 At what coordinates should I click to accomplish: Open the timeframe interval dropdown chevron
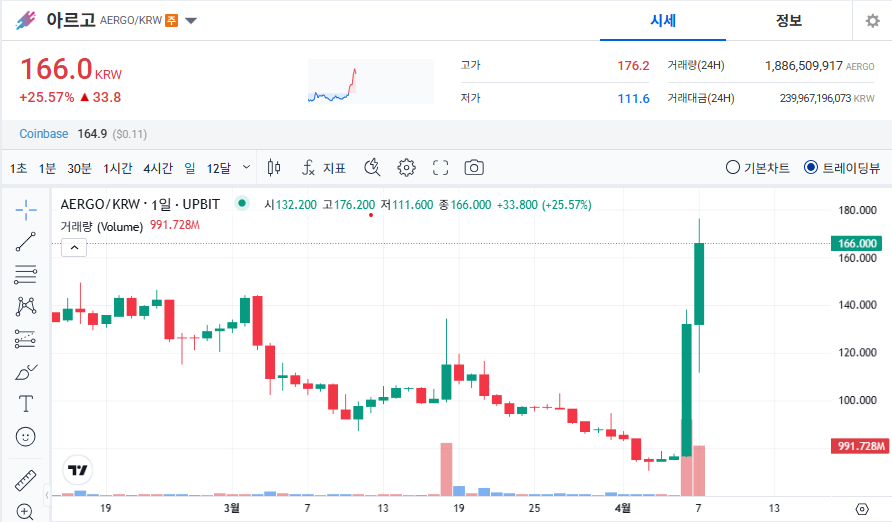click(246, 167)
